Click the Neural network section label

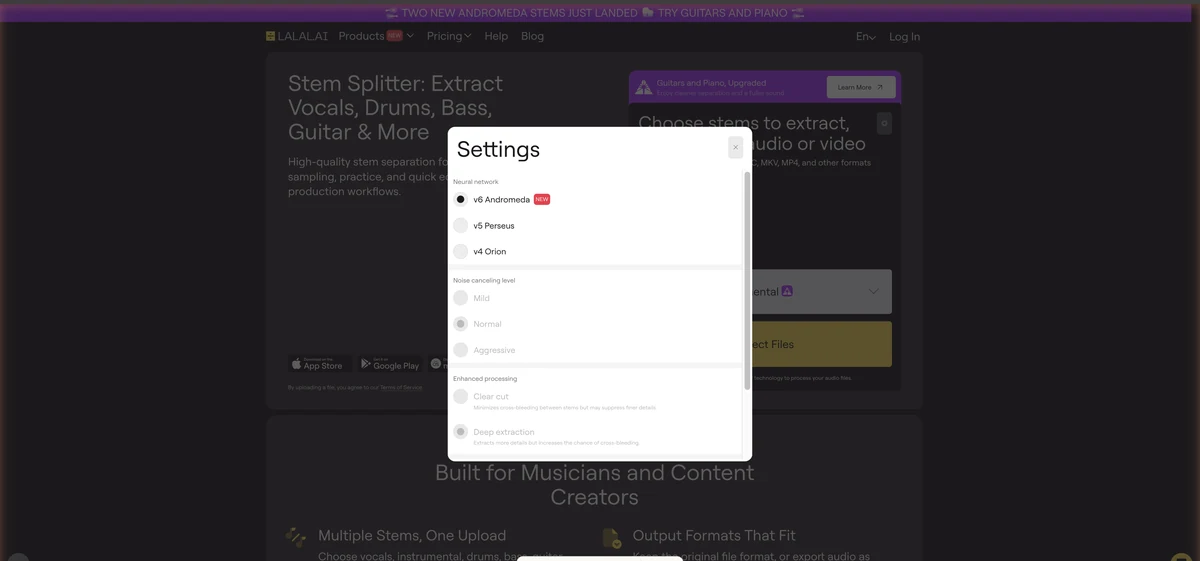pos(476,182)
